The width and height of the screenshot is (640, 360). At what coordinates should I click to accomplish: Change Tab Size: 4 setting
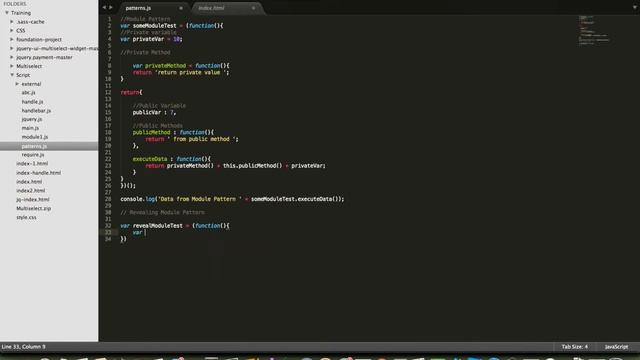click(574, 347)
